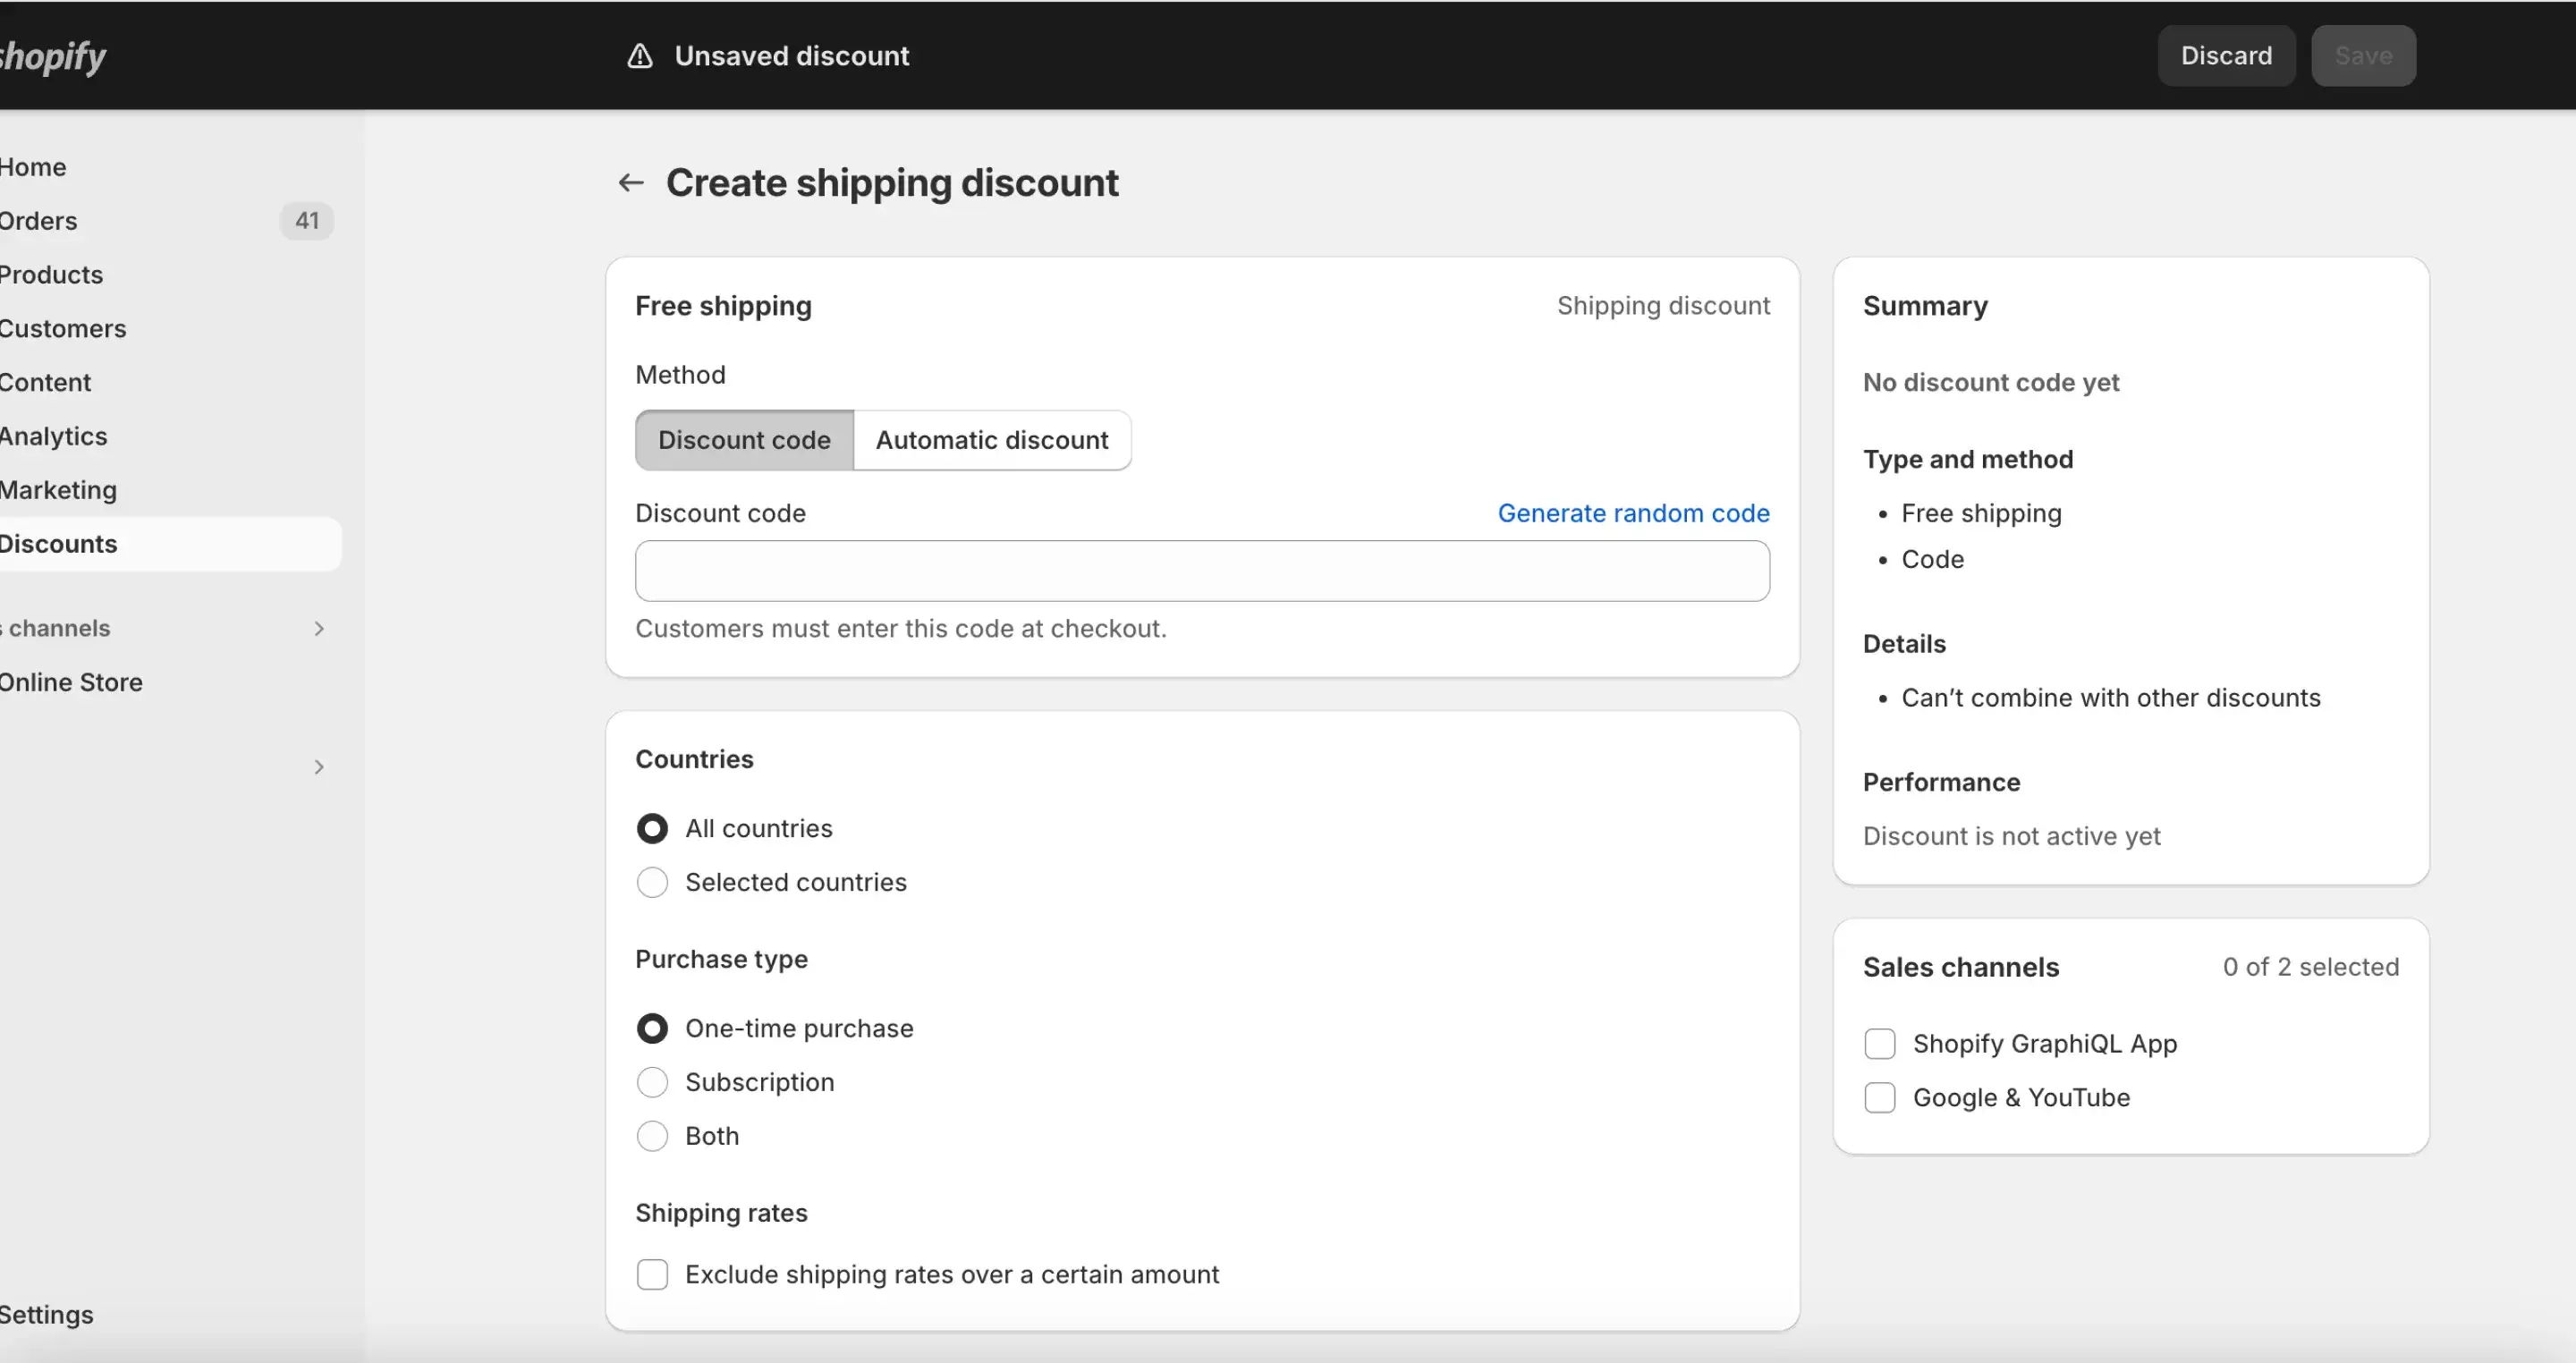2576x1363 pixels.
Task: Click Generate random code link
Action: (1633, 513)
